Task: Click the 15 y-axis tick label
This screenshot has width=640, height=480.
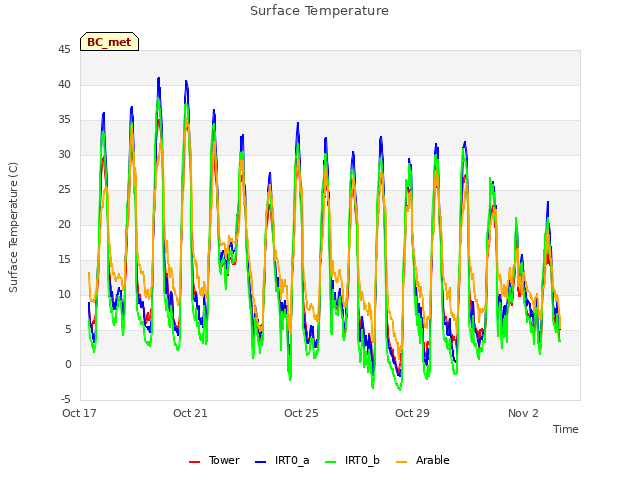Action: click(x=64, y=260)
